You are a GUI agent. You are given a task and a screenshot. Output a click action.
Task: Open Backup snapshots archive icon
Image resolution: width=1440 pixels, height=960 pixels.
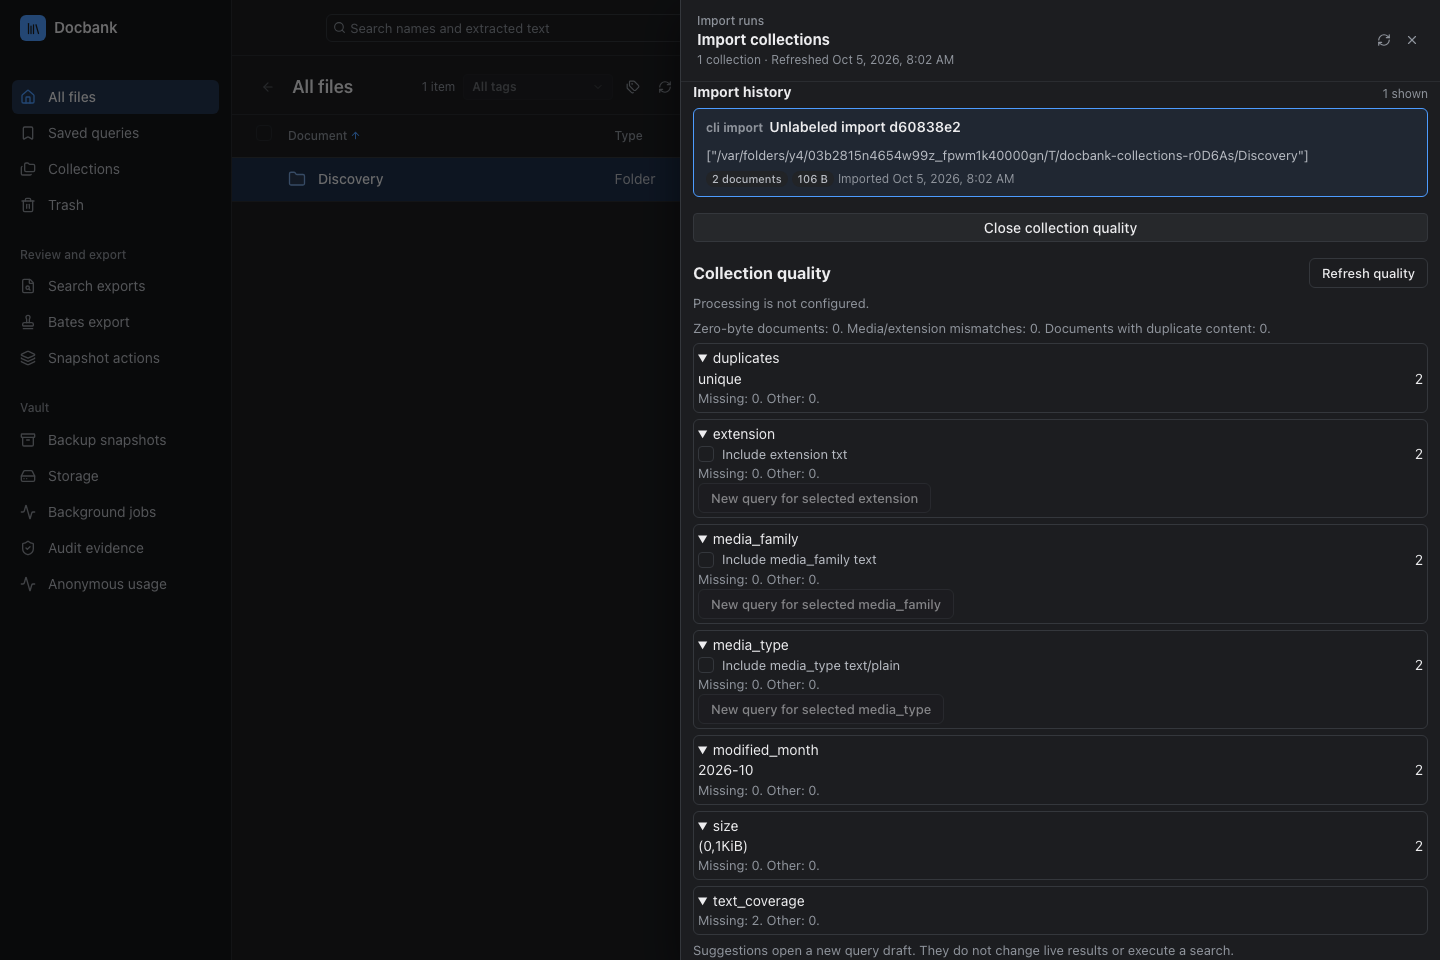click(x=28, y=440)
